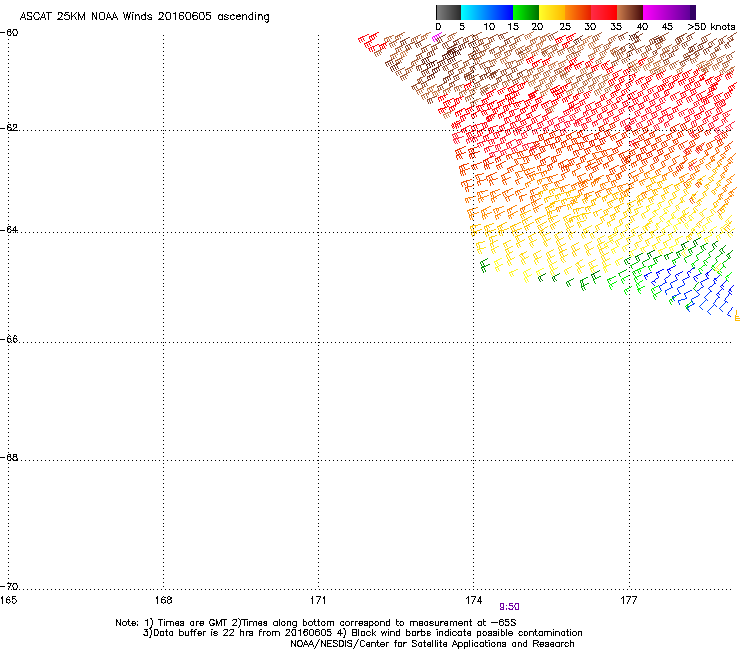The width and height of the screenshot is (740, 650).
Task: Click the magenta wind barb near the top of the swath
Action: [437, 37]
